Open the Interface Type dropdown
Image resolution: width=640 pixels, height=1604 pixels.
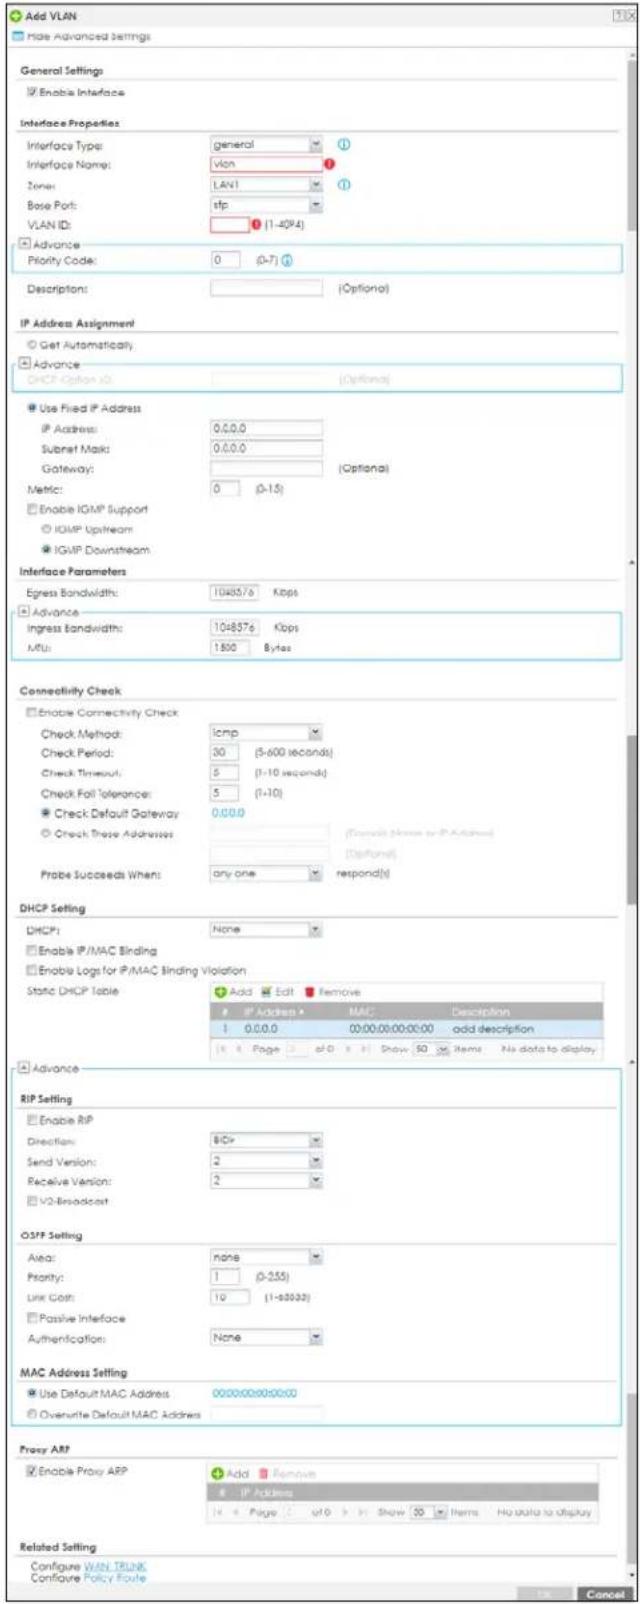(x=266, y=145)
